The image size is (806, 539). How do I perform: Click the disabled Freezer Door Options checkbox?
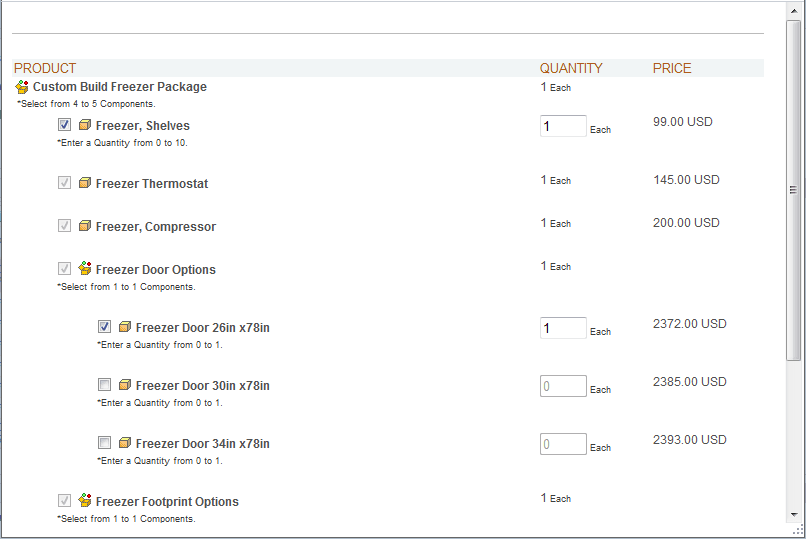64,268
